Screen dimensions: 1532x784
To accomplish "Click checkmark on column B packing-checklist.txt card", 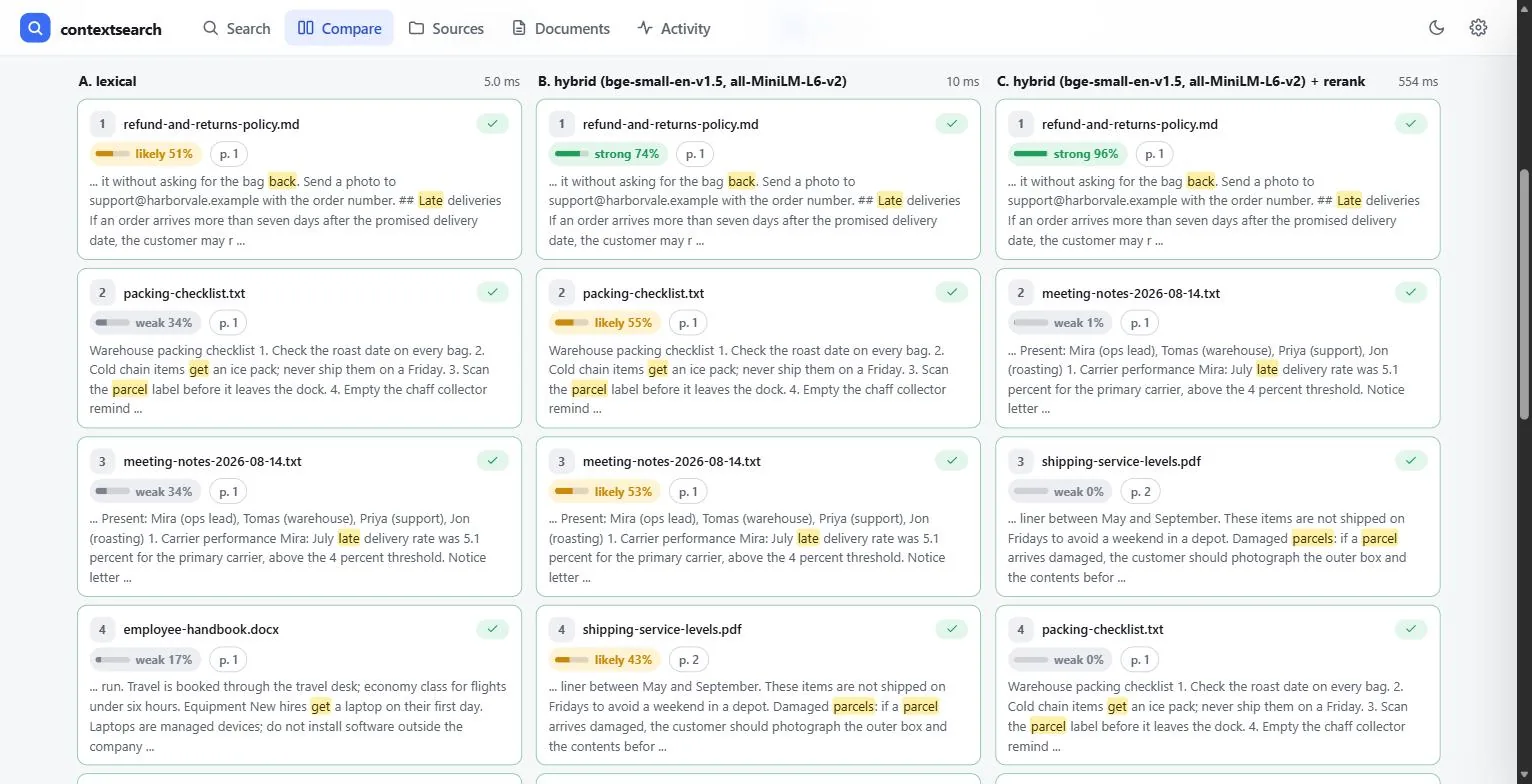I will (952, 292).
